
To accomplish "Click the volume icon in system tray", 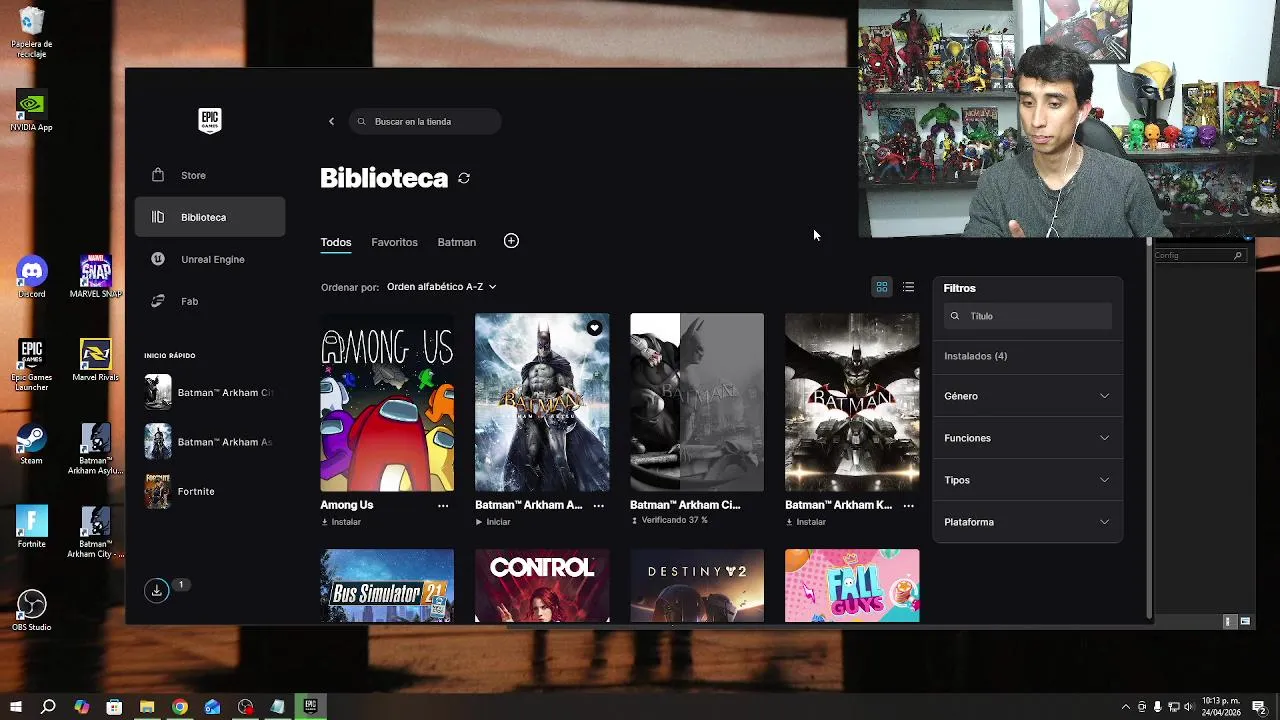I will [x=1190, y=707].
